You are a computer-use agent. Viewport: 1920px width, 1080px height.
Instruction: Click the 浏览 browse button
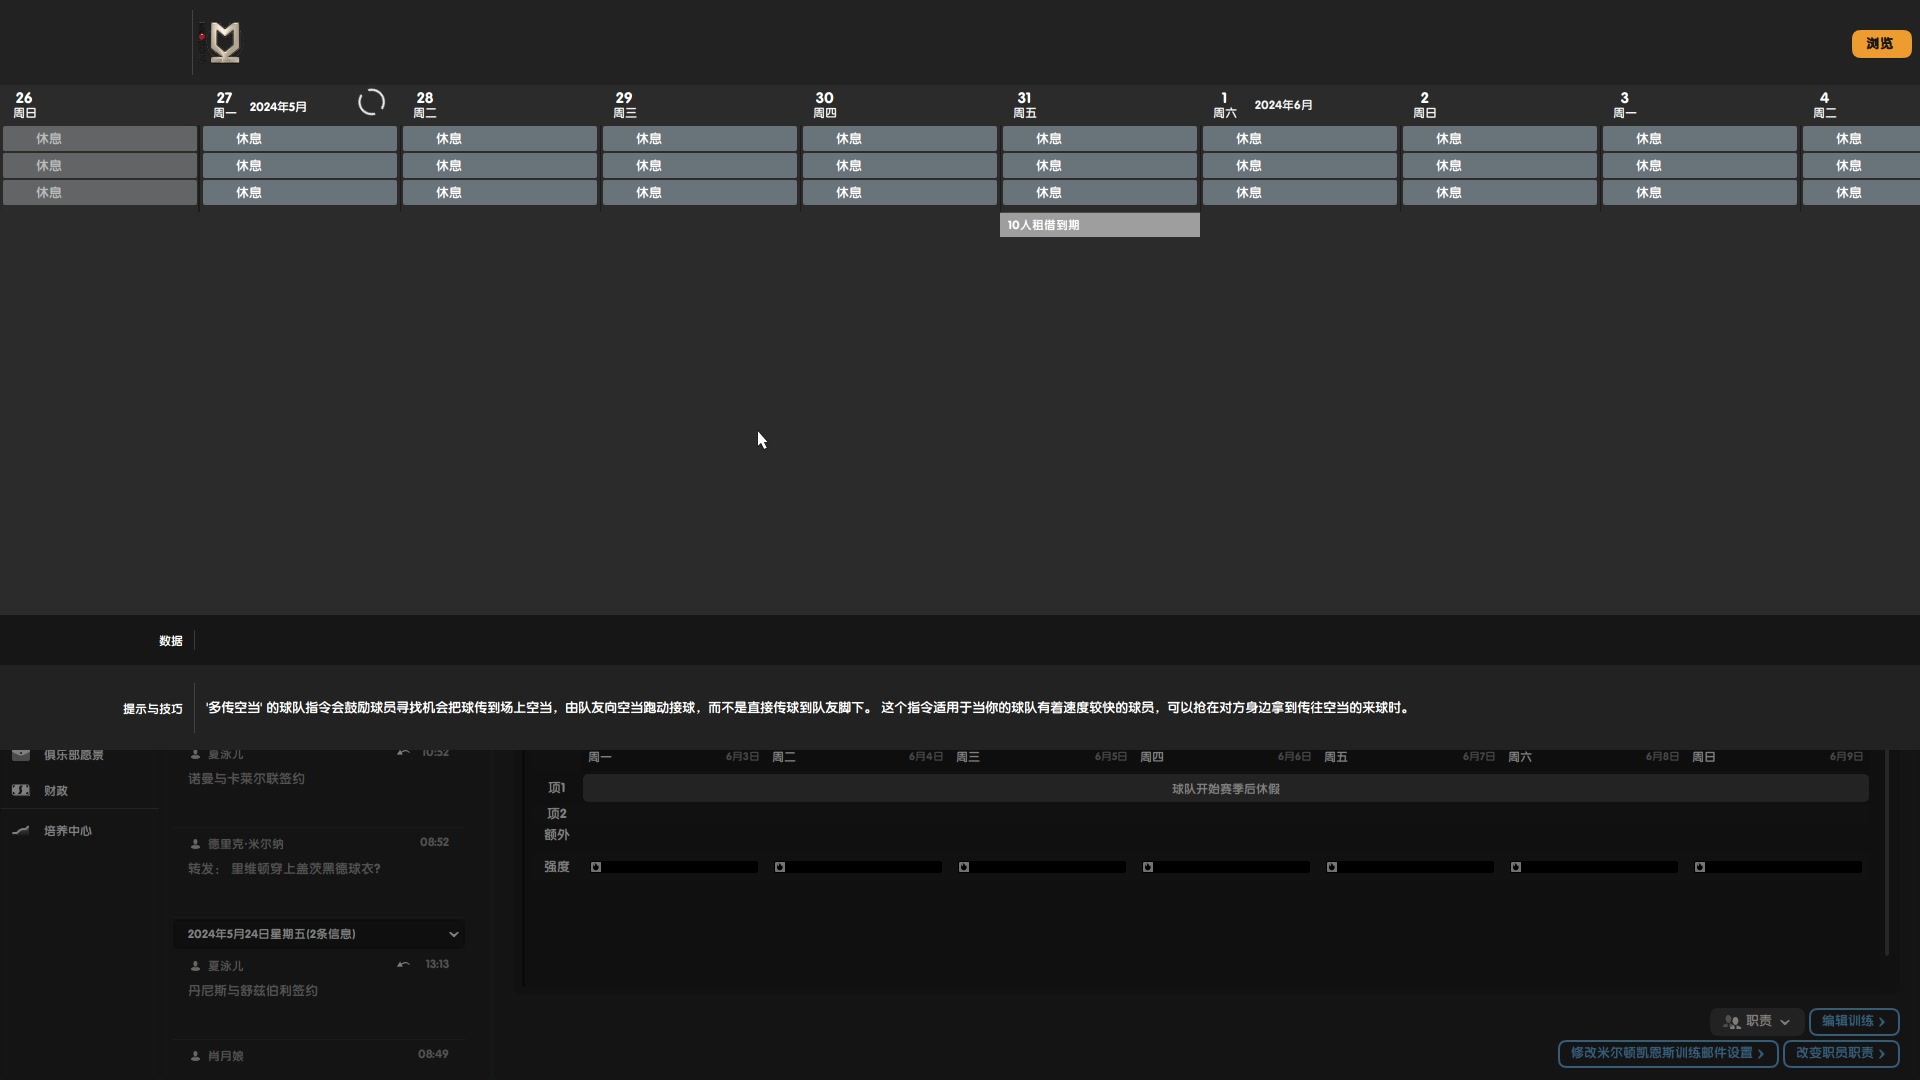pyautogui.click(x=1881, y=44)
